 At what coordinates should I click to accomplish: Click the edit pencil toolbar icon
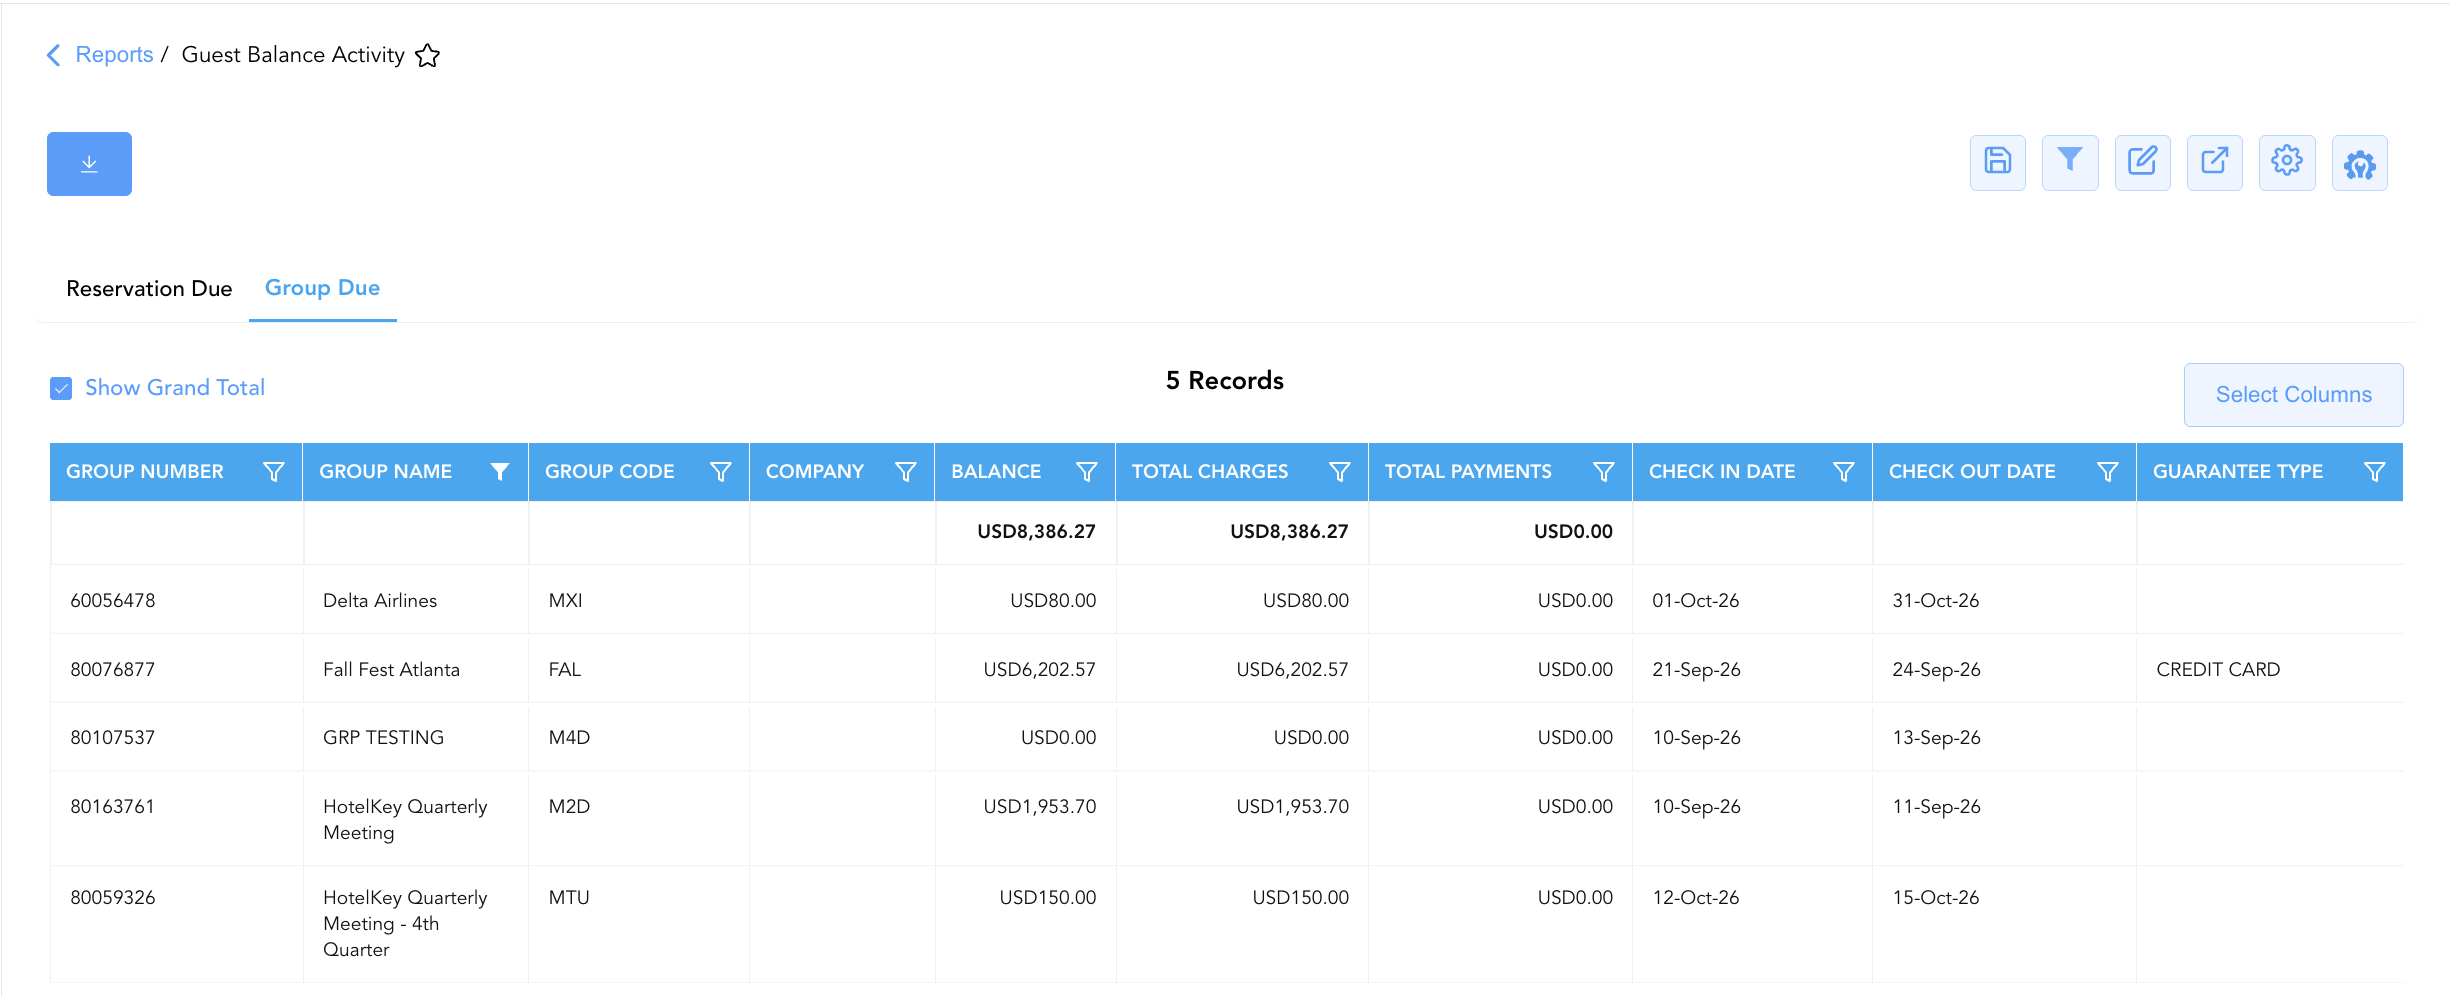tap(2142, 162)
